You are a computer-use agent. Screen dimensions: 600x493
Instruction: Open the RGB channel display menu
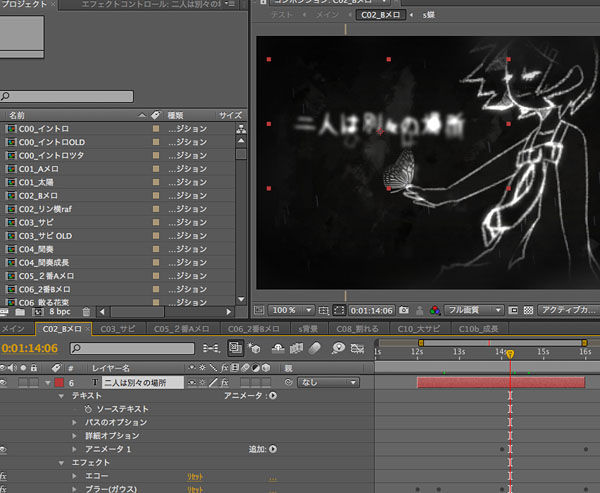click(x=435, y=310)
